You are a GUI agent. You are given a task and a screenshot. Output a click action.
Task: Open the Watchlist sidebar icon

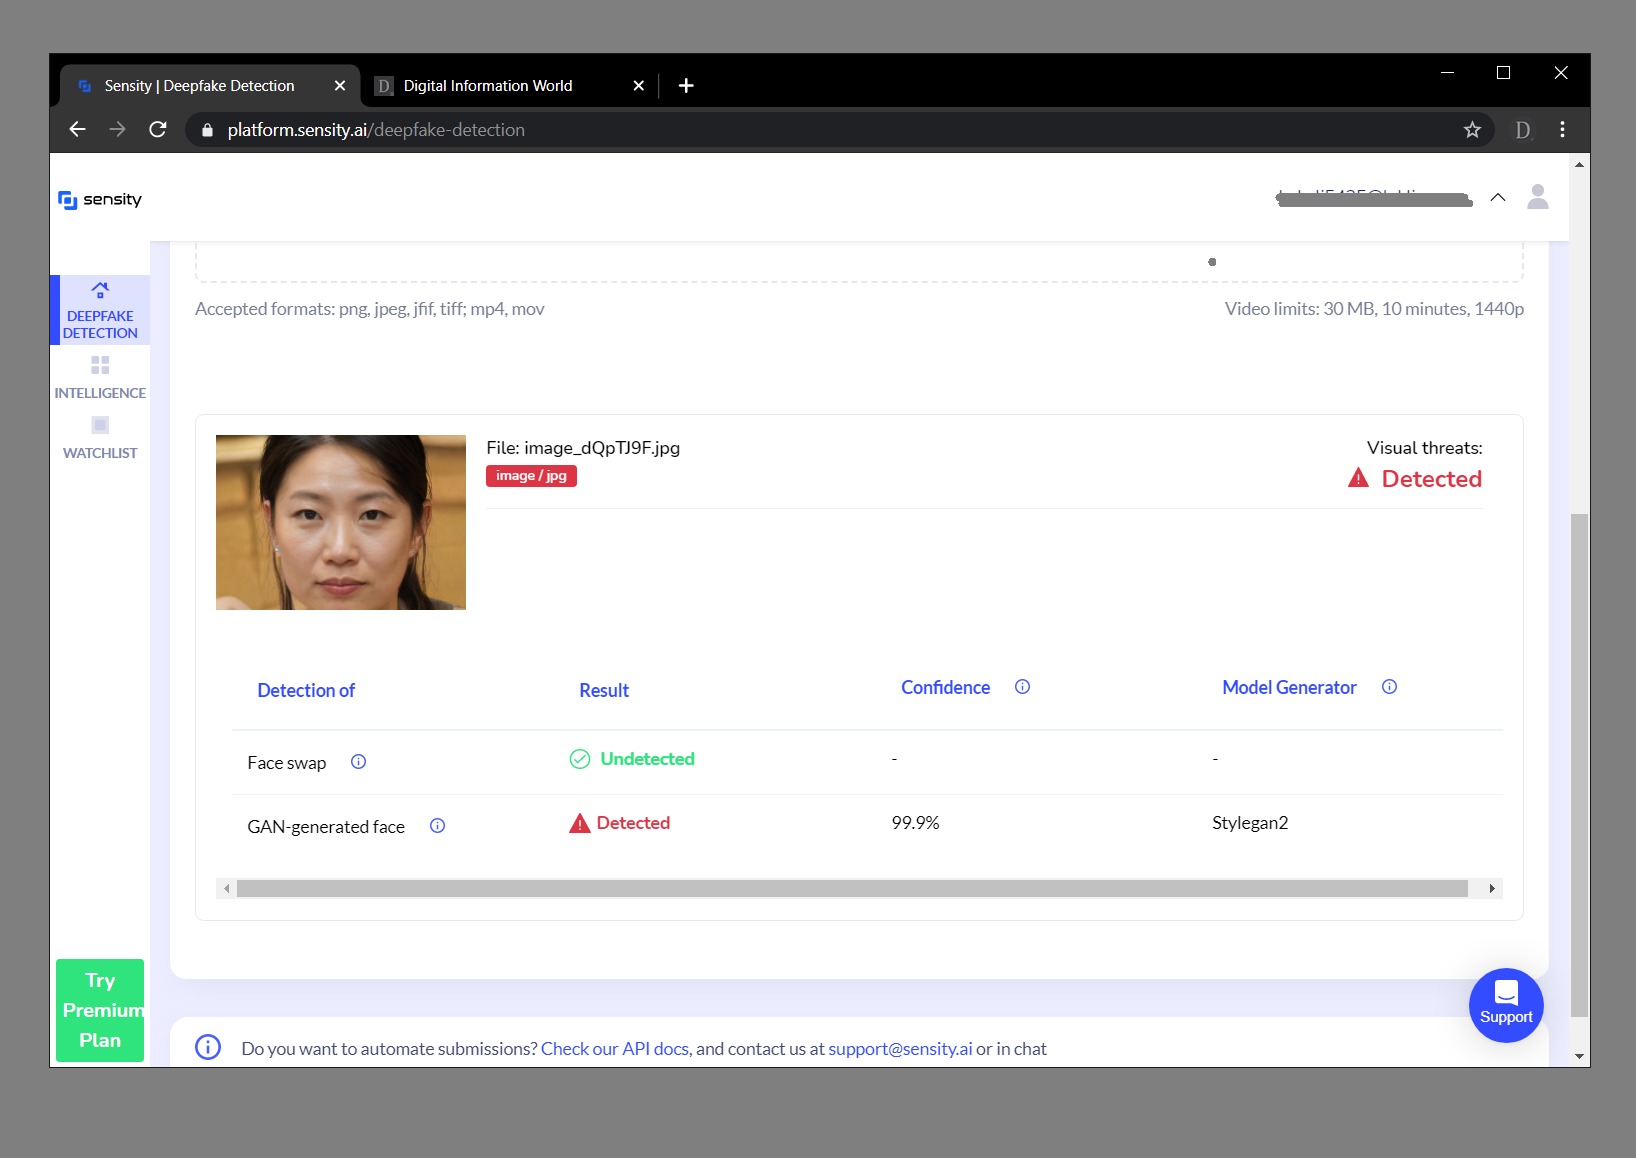click(99, 424)
